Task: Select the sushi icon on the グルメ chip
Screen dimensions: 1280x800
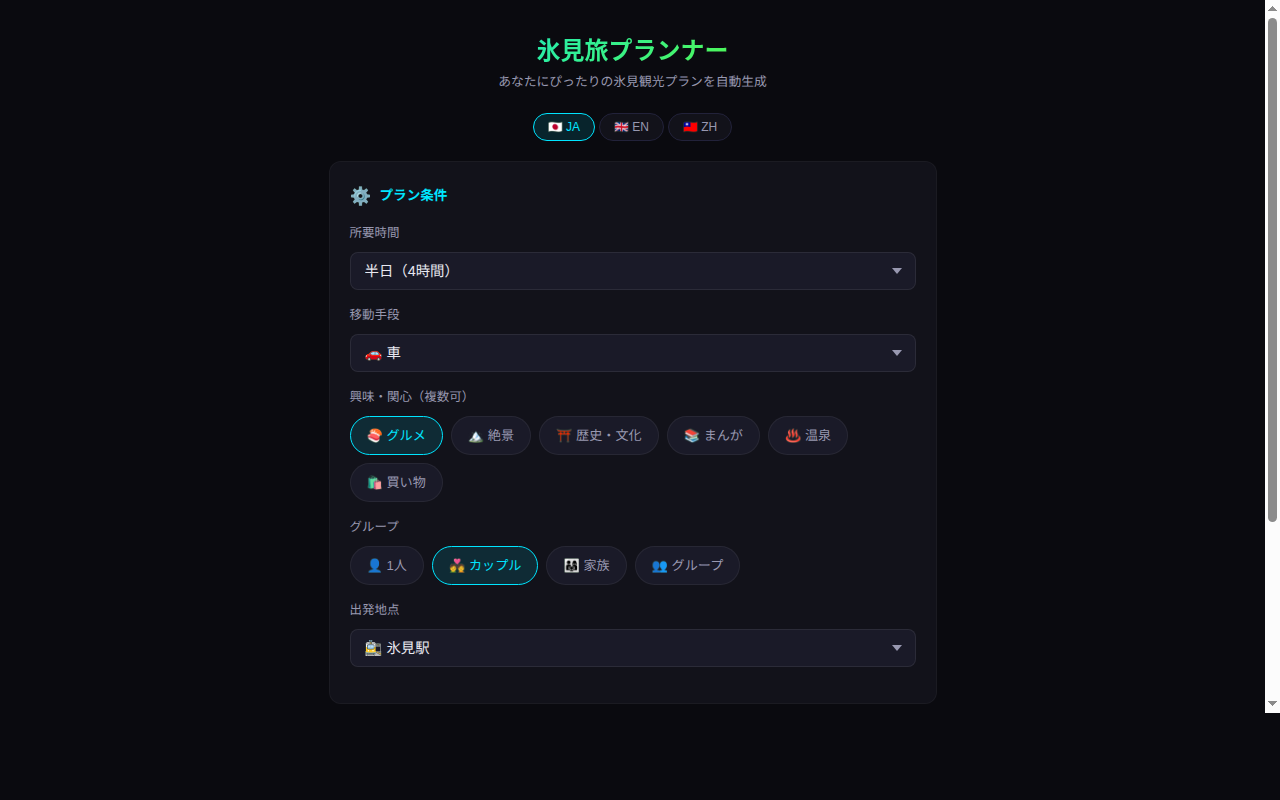Action: tap(373, 435)
